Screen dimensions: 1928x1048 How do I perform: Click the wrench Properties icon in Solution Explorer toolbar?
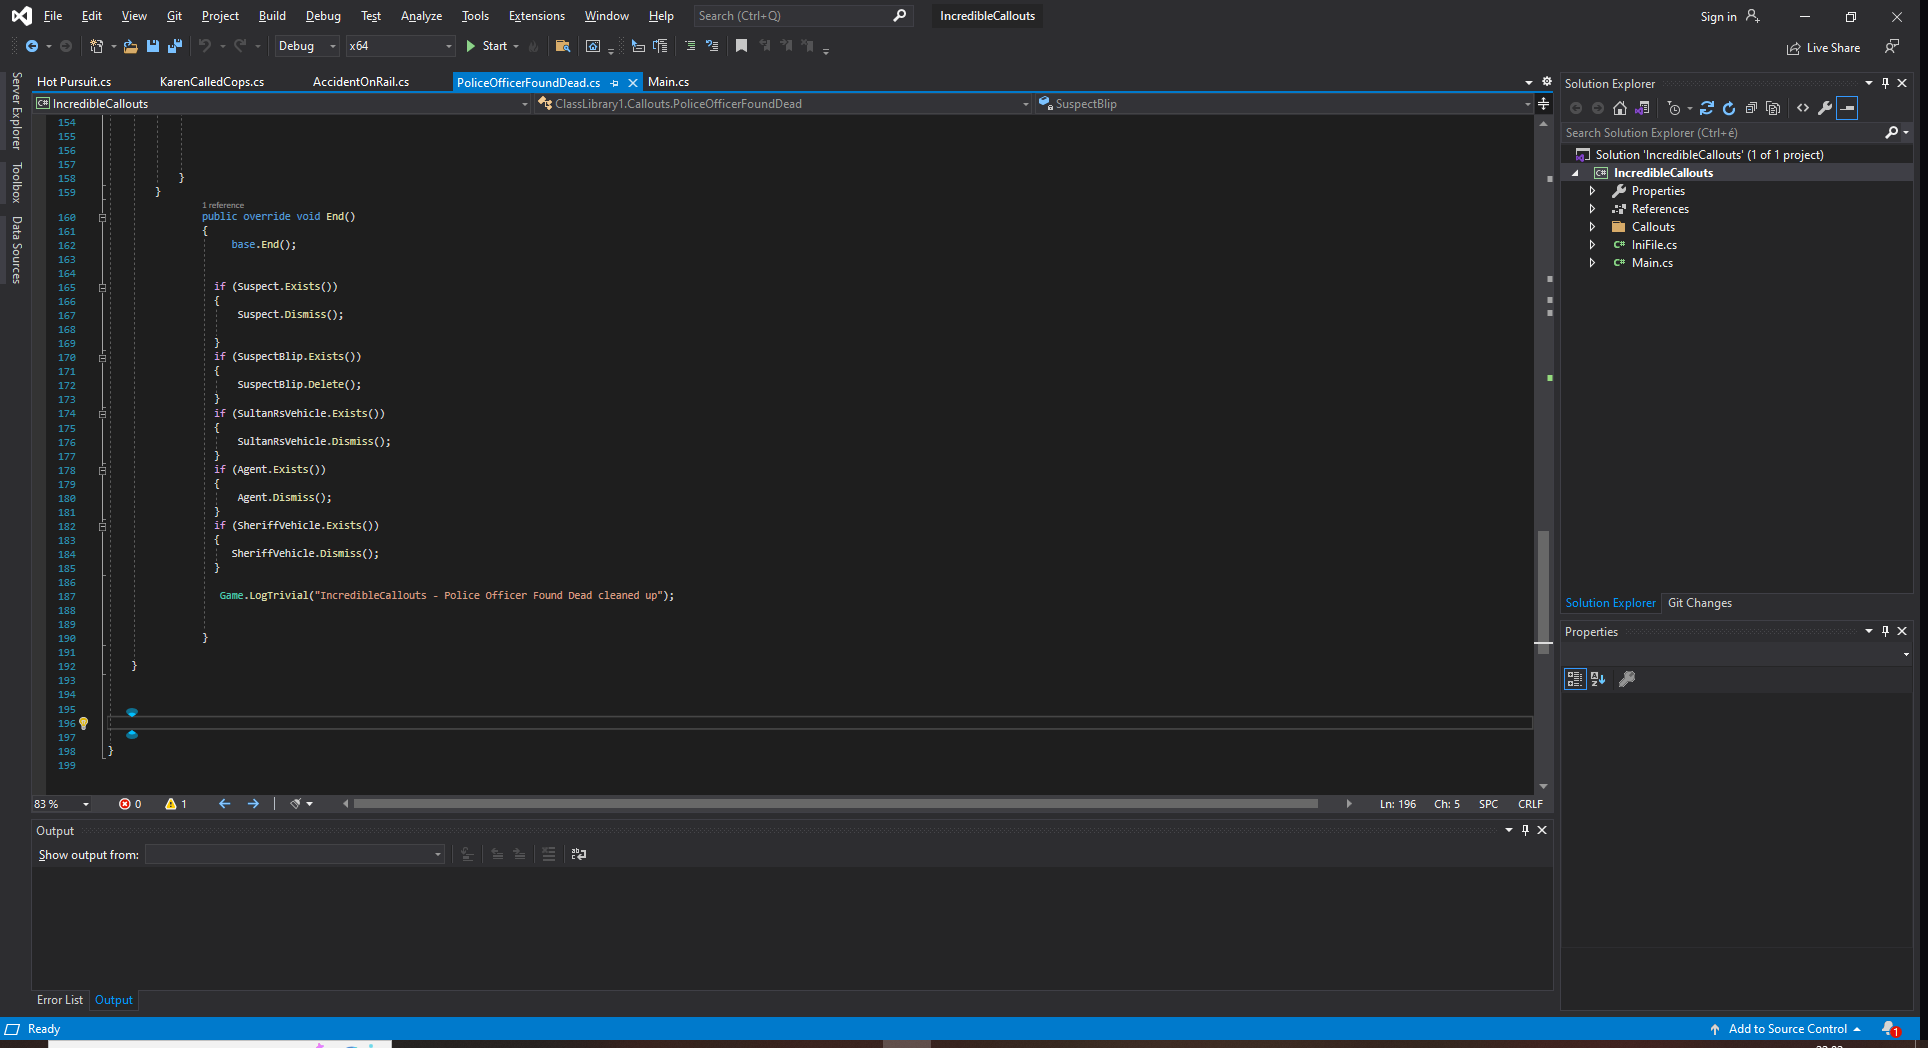[1825, 108]
